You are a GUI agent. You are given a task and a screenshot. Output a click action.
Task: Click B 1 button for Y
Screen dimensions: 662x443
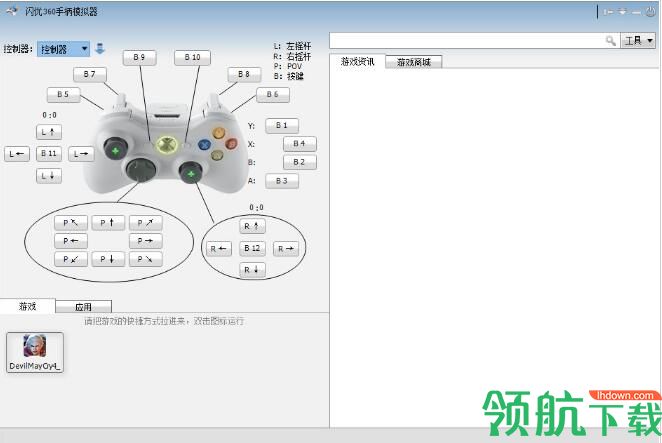tap(282, 126)
